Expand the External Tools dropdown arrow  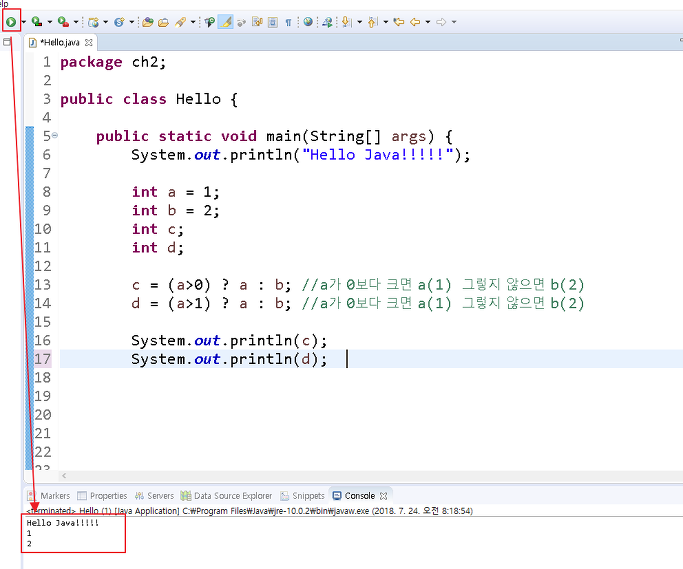point(76,21)
